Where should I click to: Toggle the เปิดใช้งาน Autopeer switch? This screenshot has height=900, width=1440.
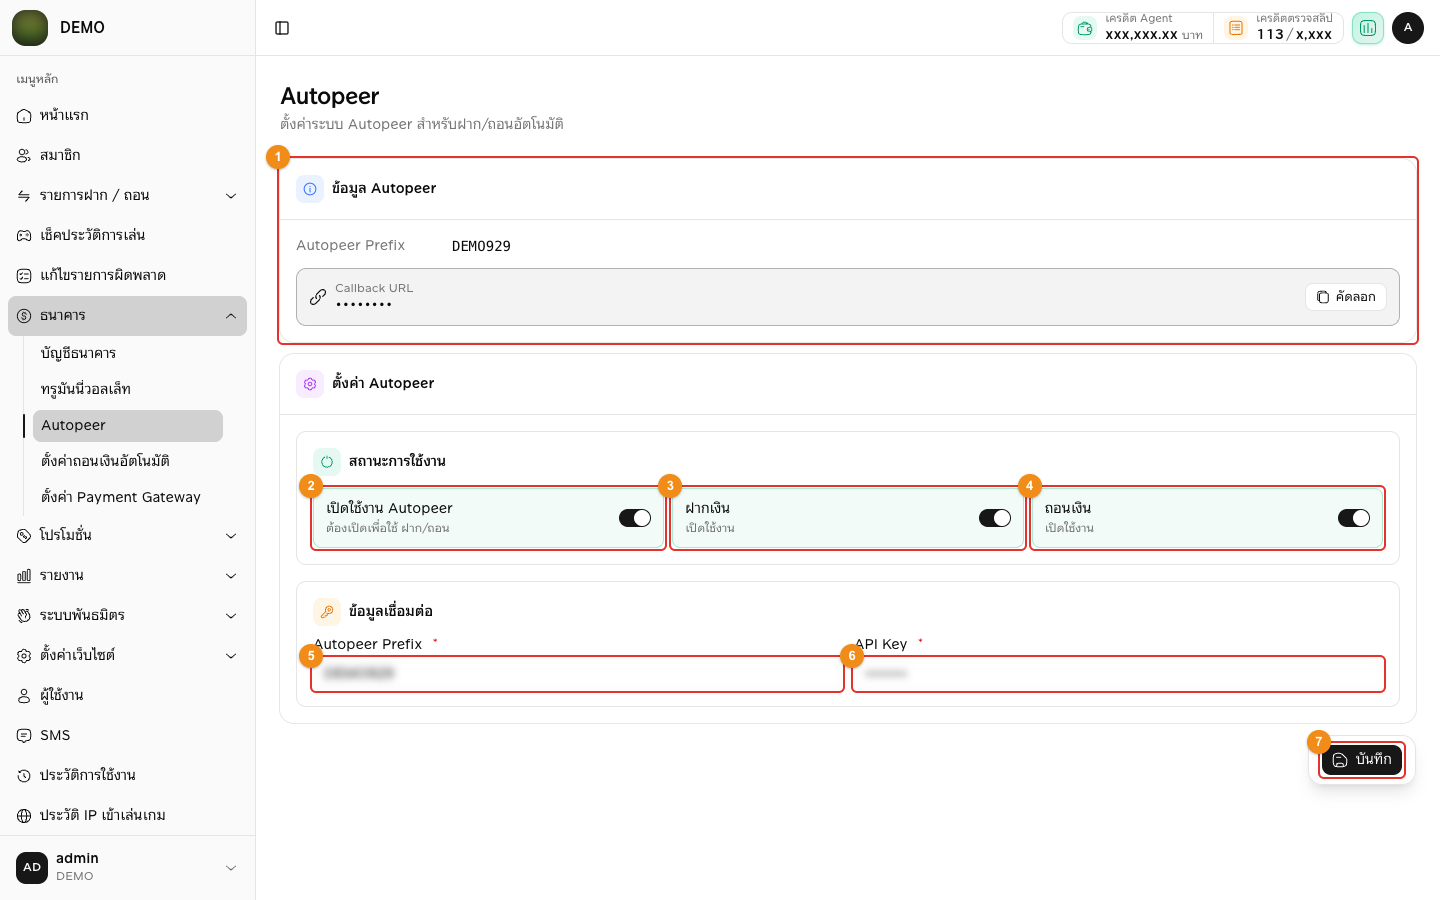635,518
